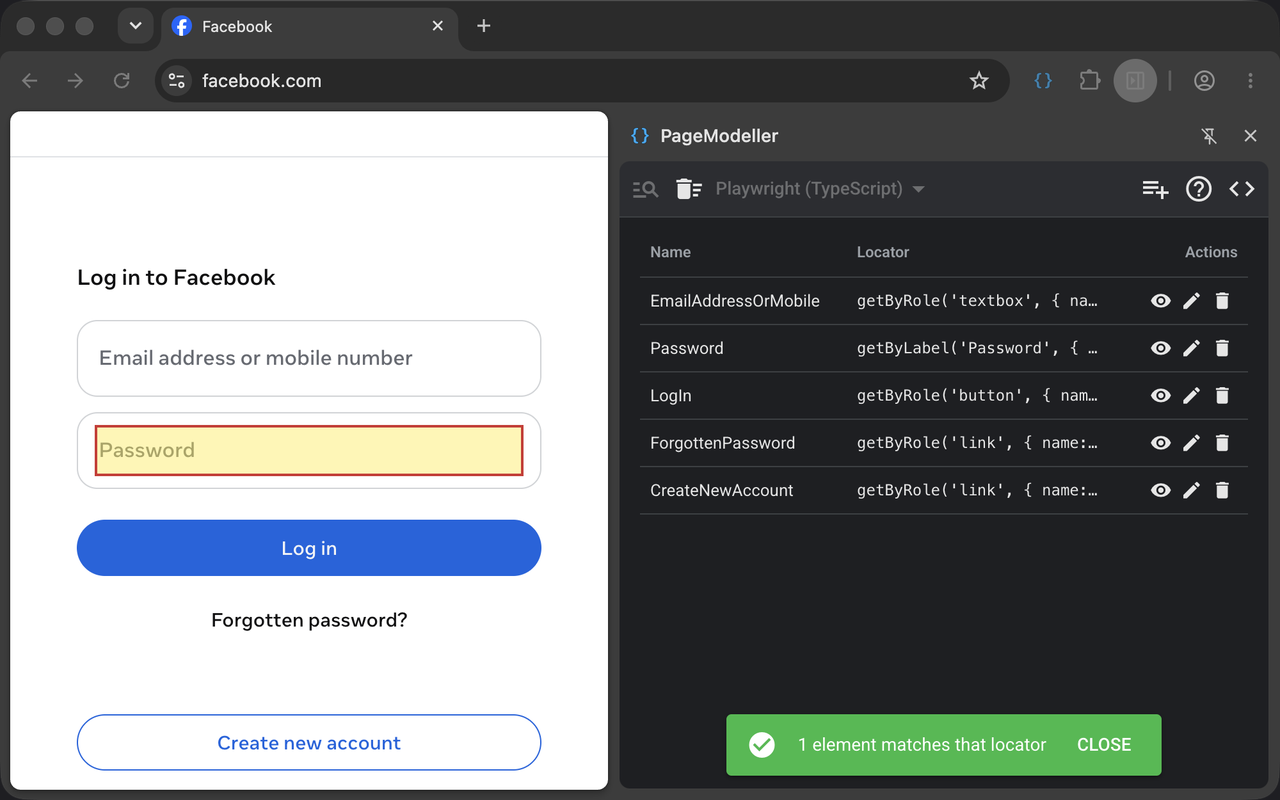Open PageModeller help icon
The height and width of the screenshot is (800, 1280).
pyautogui.click(x=1198, y=189)
